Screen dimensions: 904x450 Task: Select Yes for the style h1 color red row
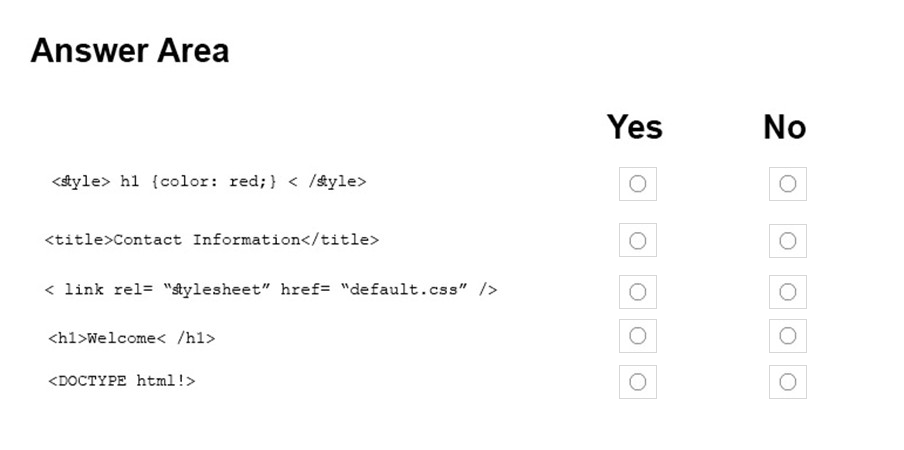(637, 184)
